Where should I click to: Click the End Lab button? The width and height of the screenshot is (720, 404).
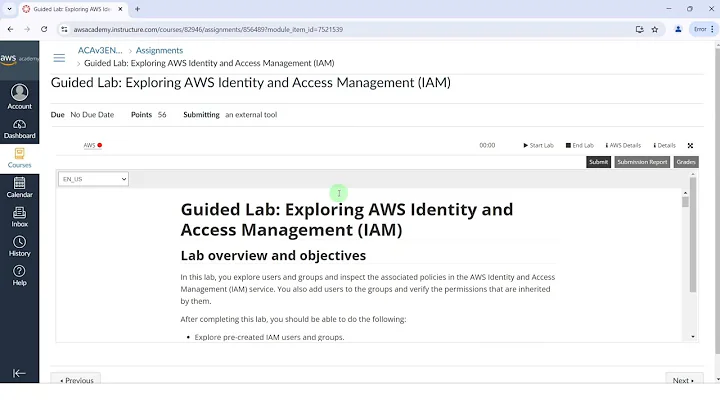coord(579,145)
